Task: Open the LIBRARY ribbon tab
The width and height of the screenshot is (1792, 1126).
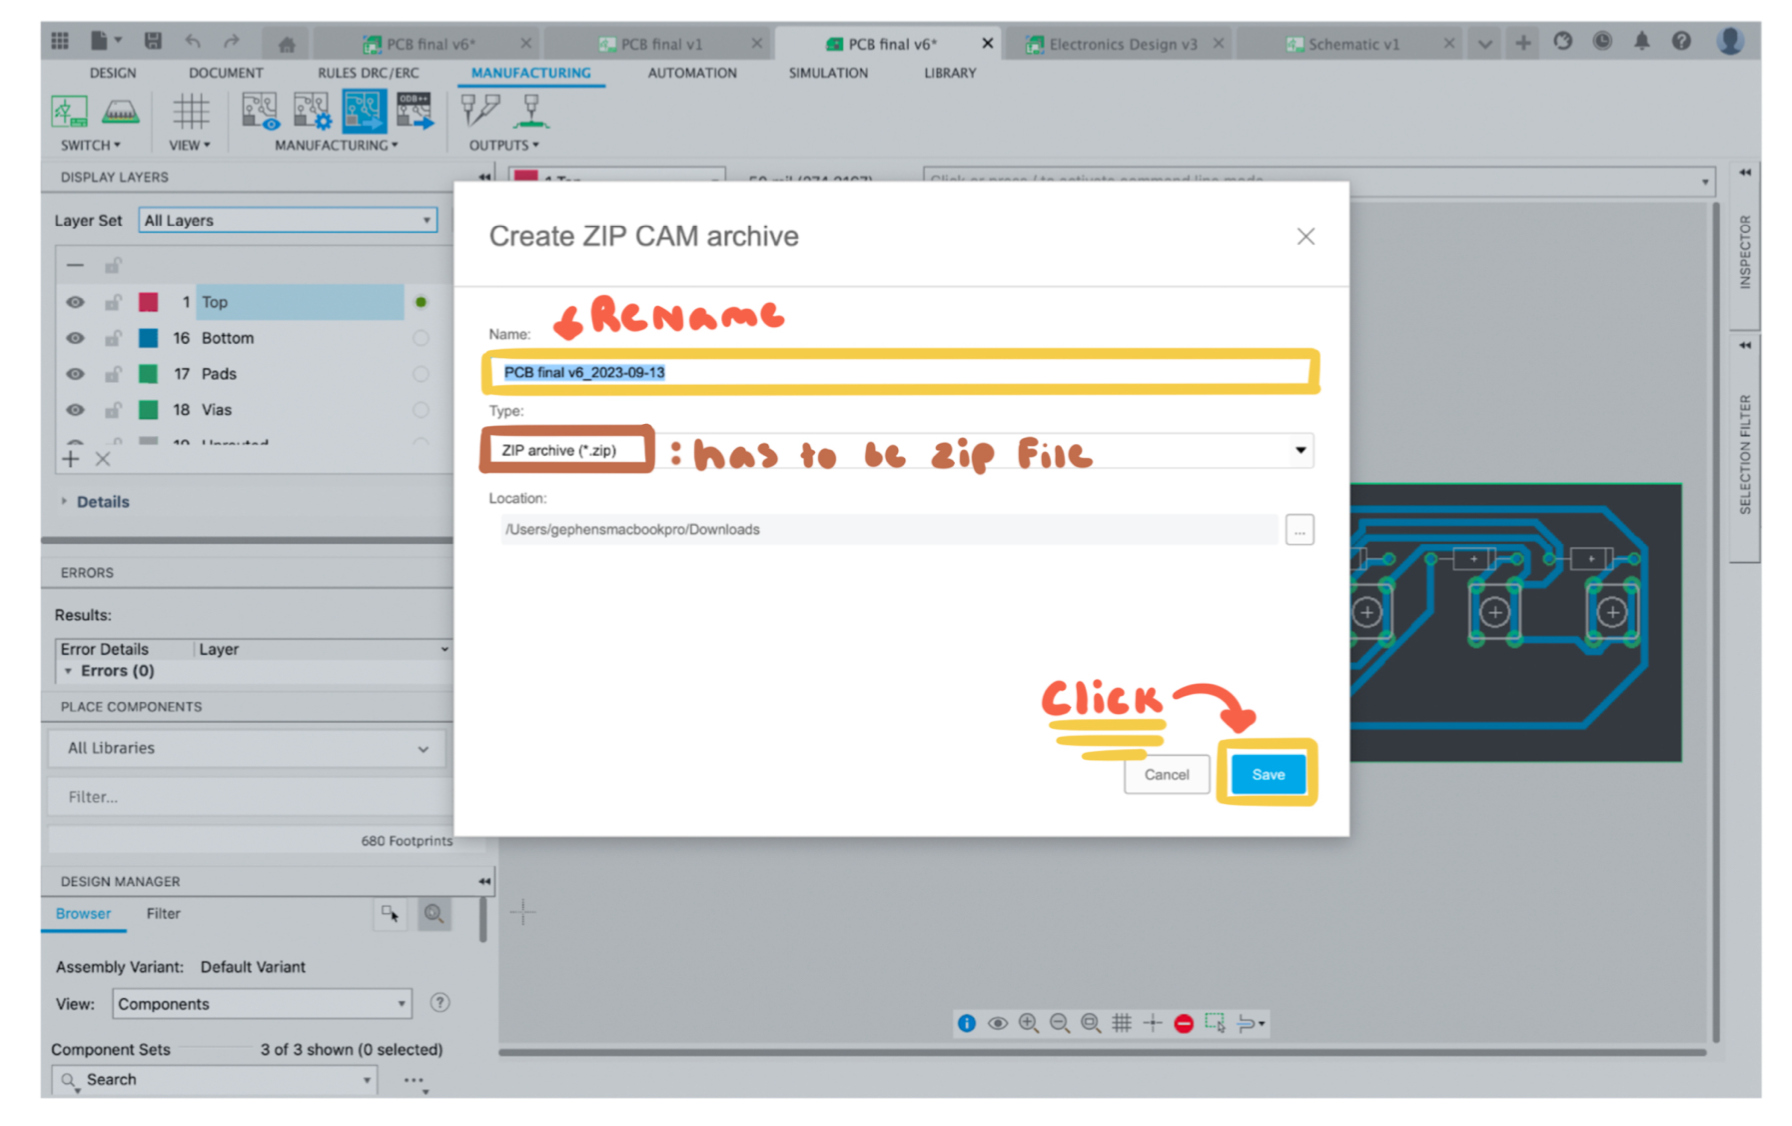Action: (950, 73)
